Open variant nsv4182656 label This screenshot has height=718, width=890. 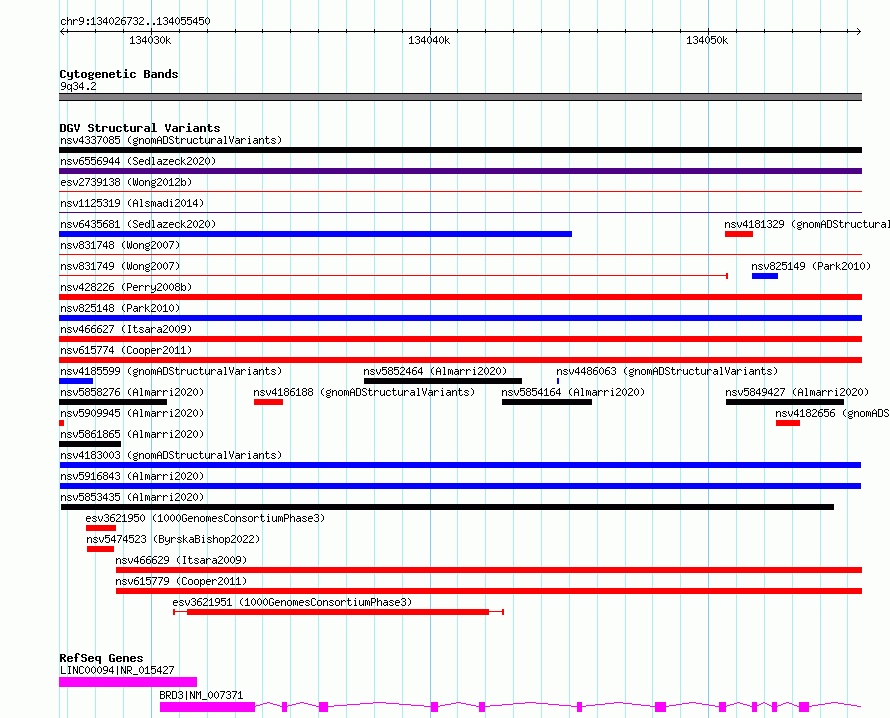tap(833, 413)
